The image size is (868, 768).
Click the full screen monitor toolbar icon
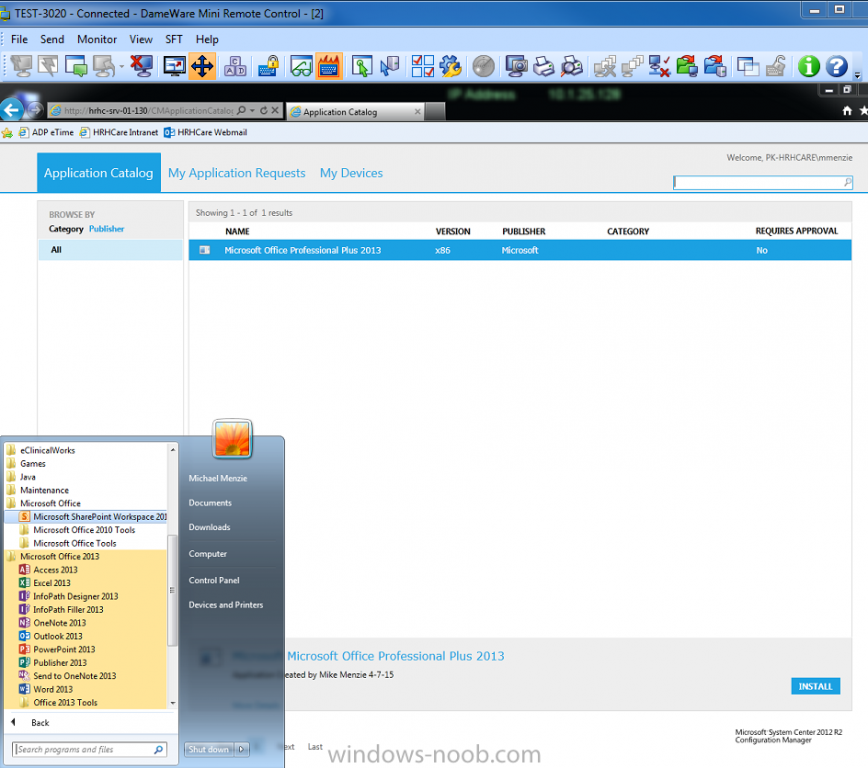point(174,66)
